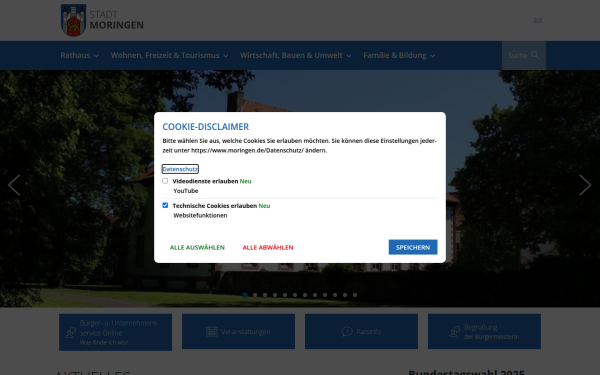Click ALLE AUSWÄHLEN in cookie dialog
The height and width of the screenshot is (375, 600).
197,248
